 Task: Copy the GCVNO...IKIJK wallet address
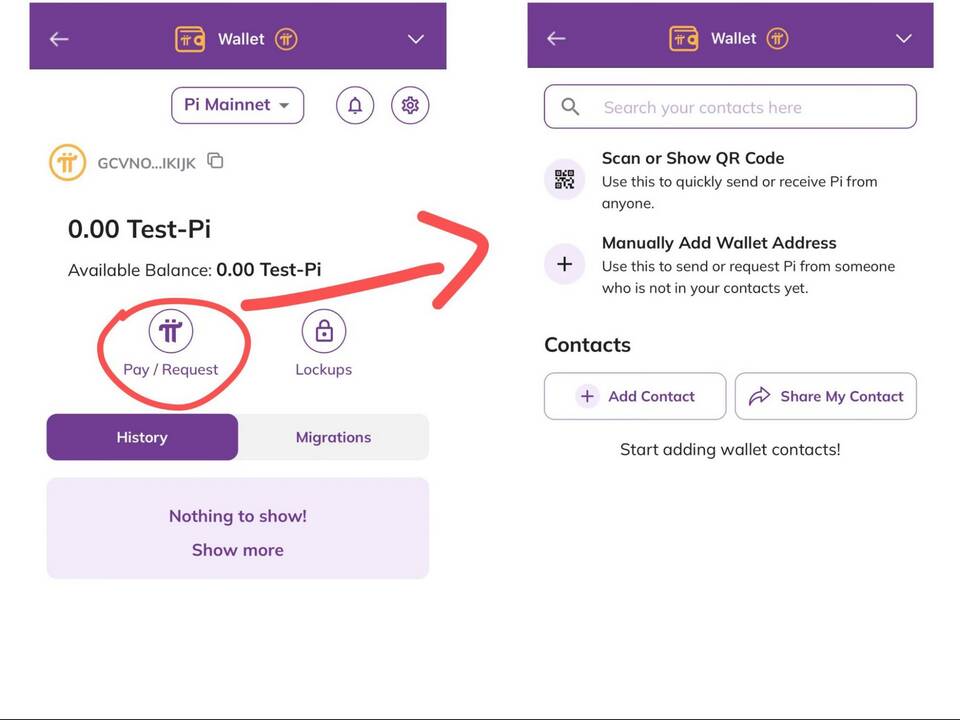(x=216, y=160)
